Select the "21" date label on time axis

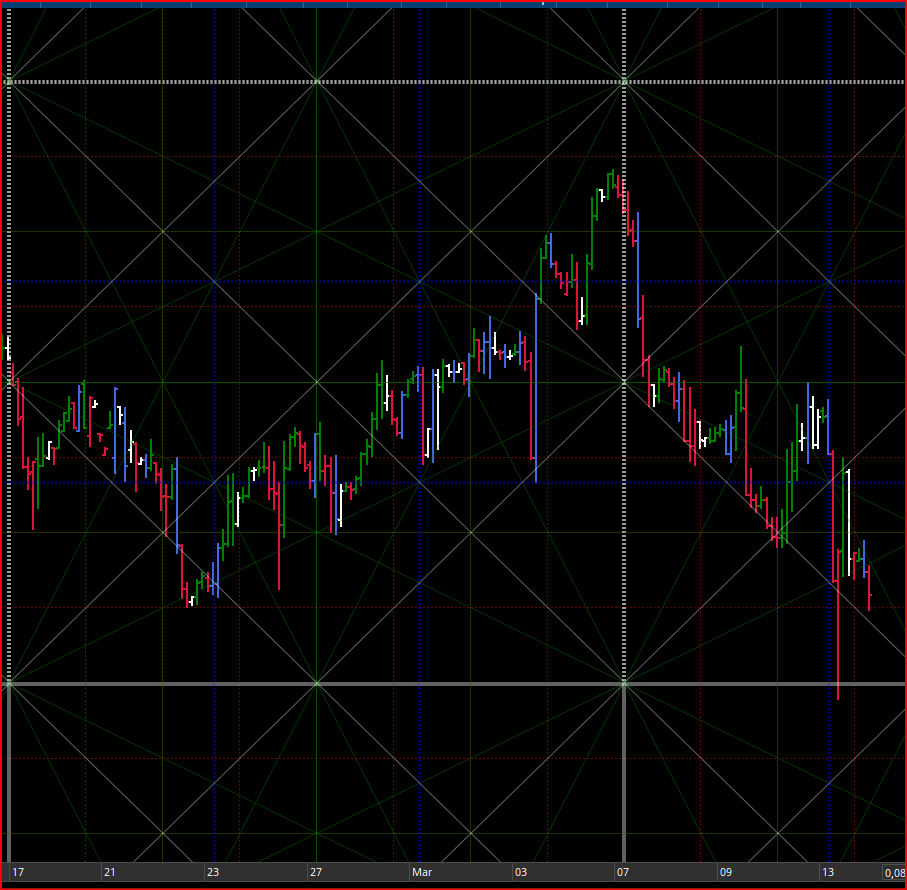click(x=109, y=872)
